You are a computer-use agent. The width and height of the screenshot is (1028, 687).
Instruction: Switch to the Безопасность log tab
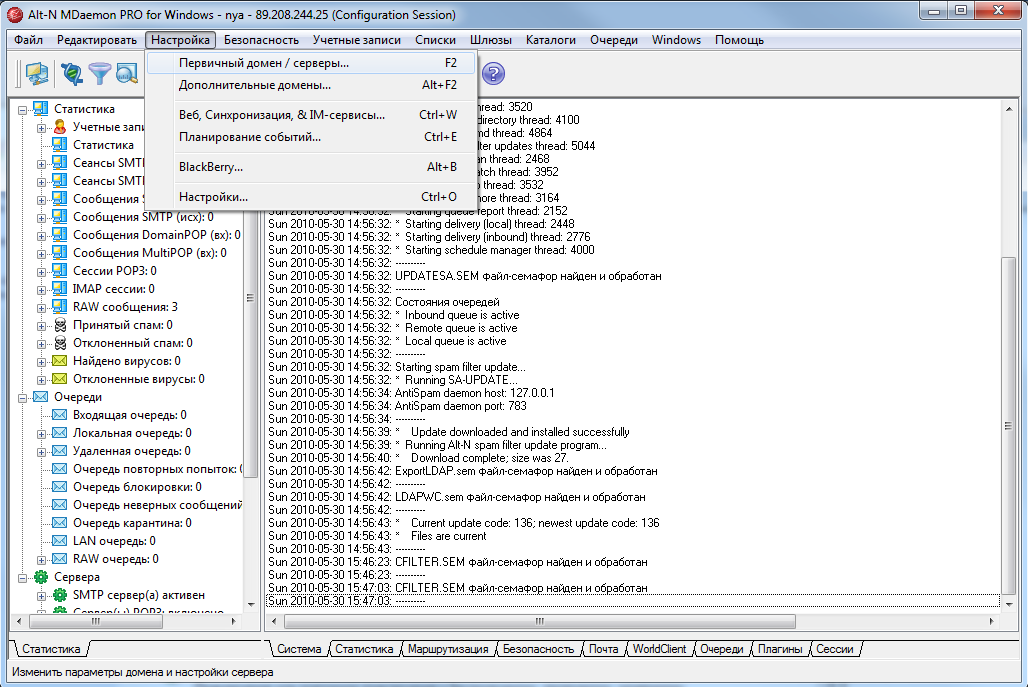538,649
